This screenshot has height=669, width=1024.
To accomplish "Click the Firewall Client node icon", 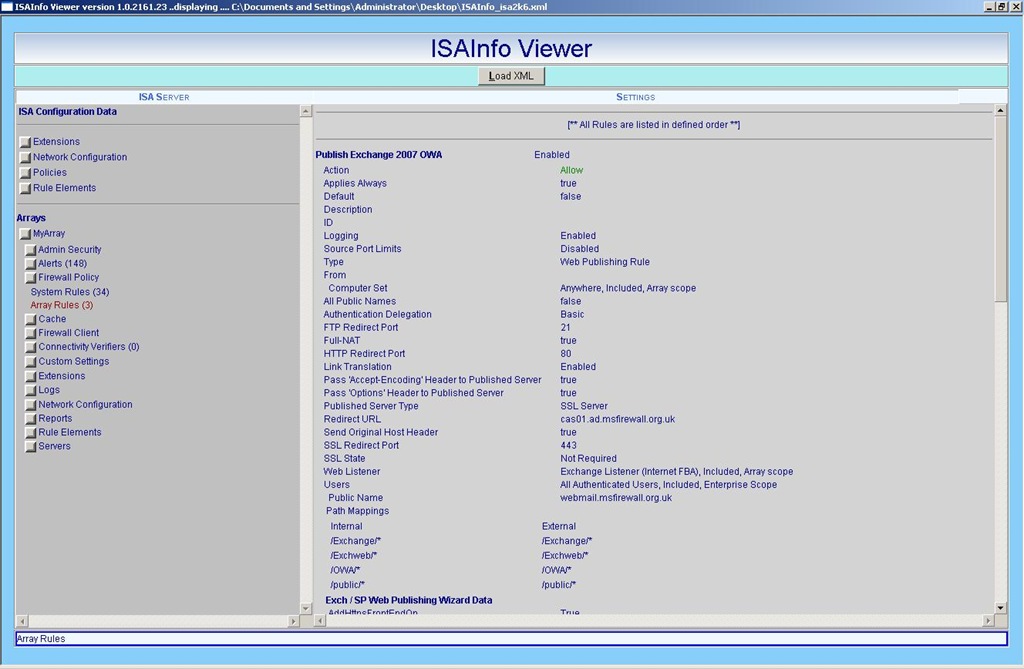I will 31,333.
